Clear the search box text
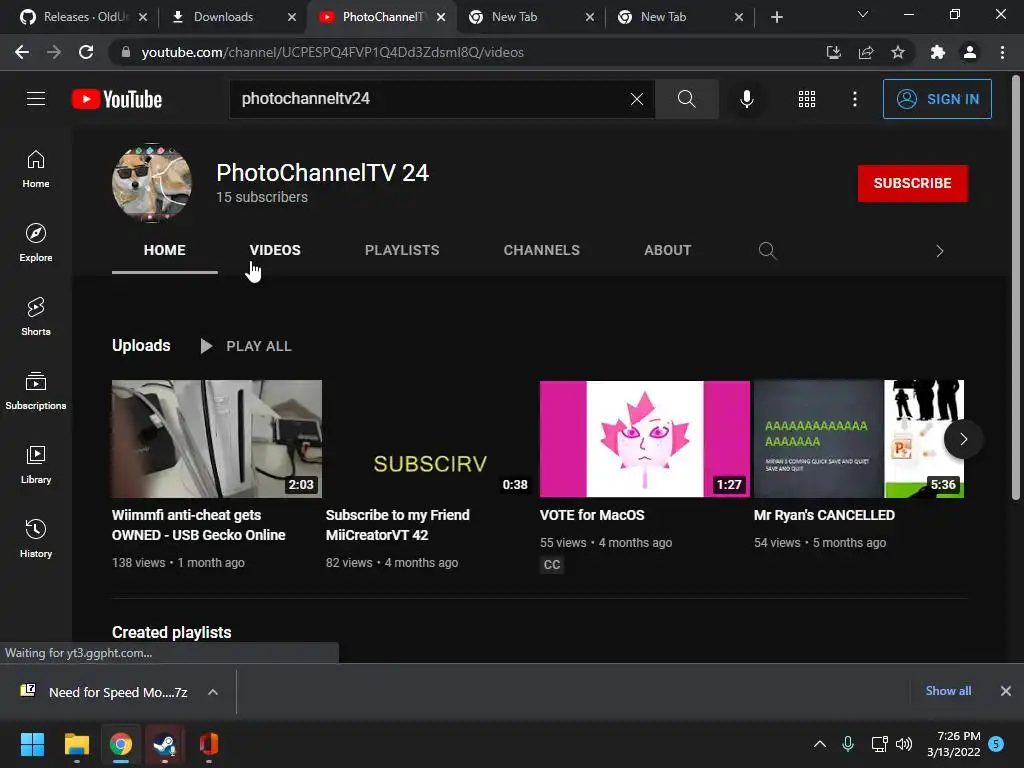The image size is (1024, 768). point(637,99)
